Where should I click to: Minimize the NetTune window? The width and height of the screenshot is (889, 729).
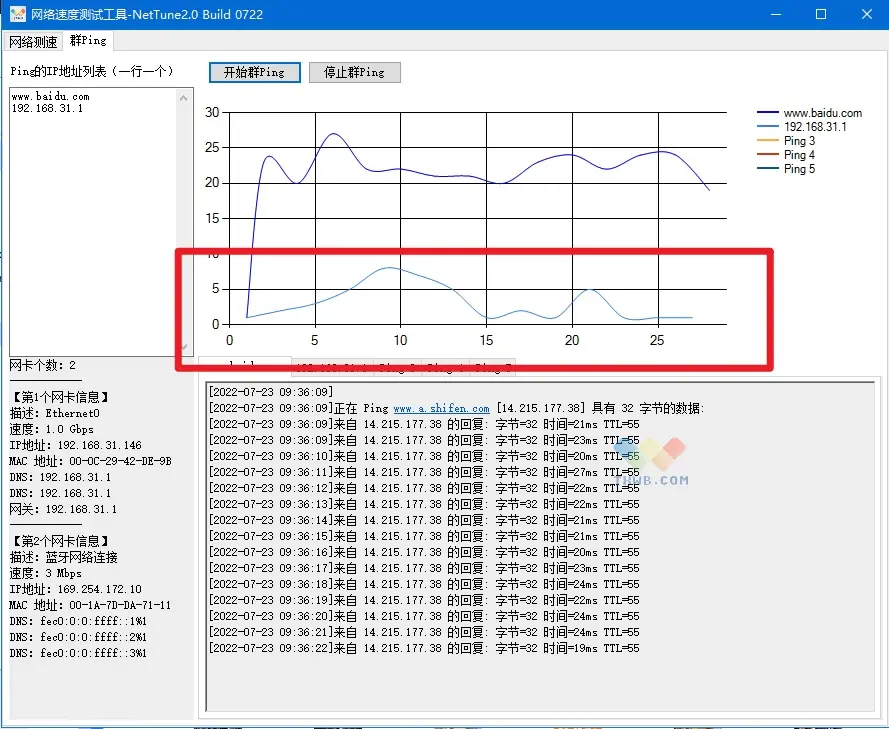tap(776, 14)
